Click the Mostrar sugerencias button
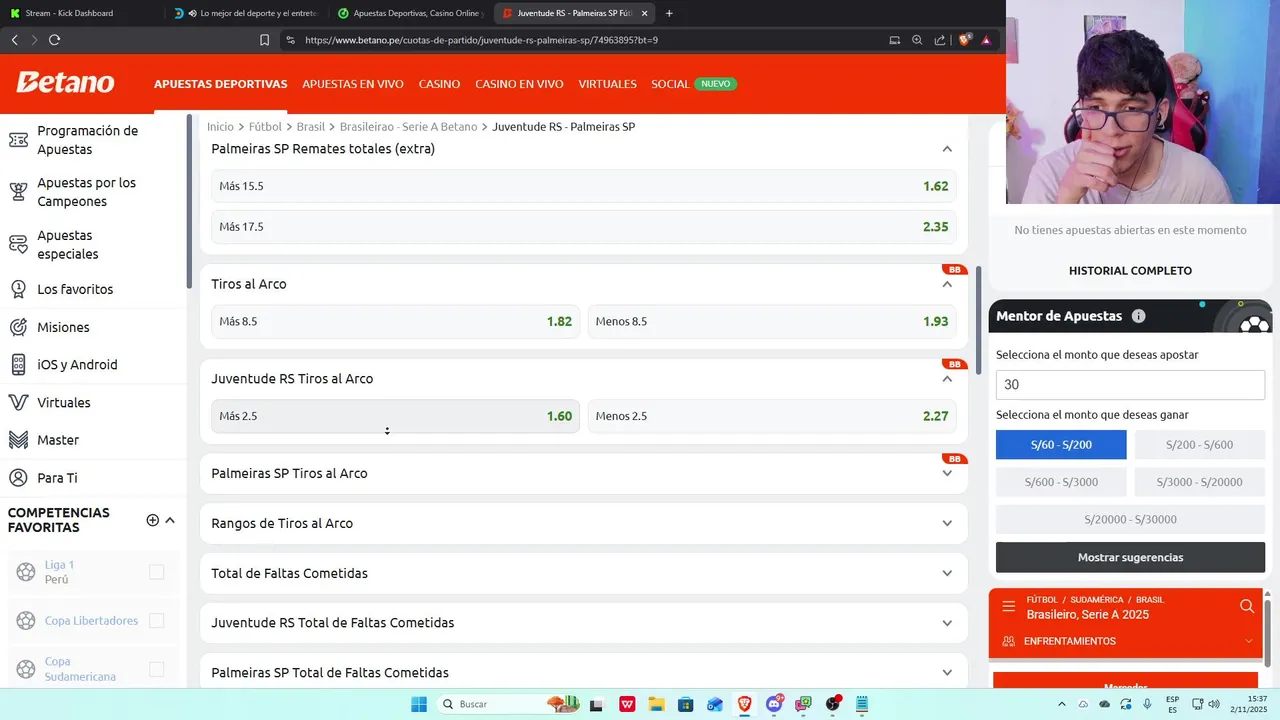The width and height of the screenshot is (1280, 720). (x=1130, y=557)
